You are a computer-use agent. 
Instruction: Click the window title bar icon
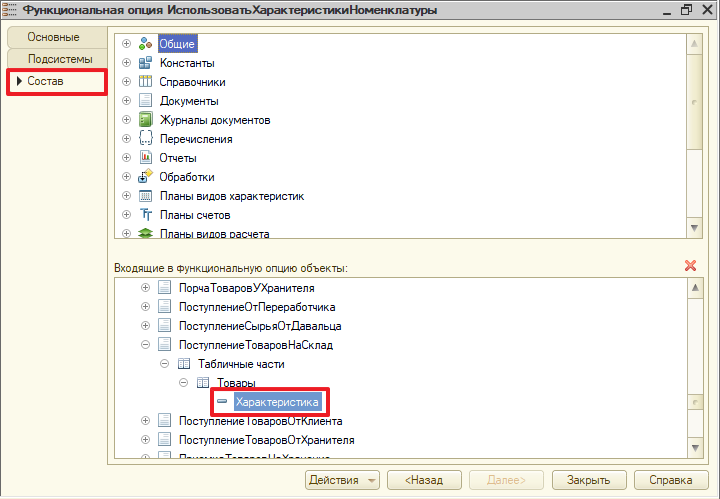pyautogui.click(x=9, y=10)
